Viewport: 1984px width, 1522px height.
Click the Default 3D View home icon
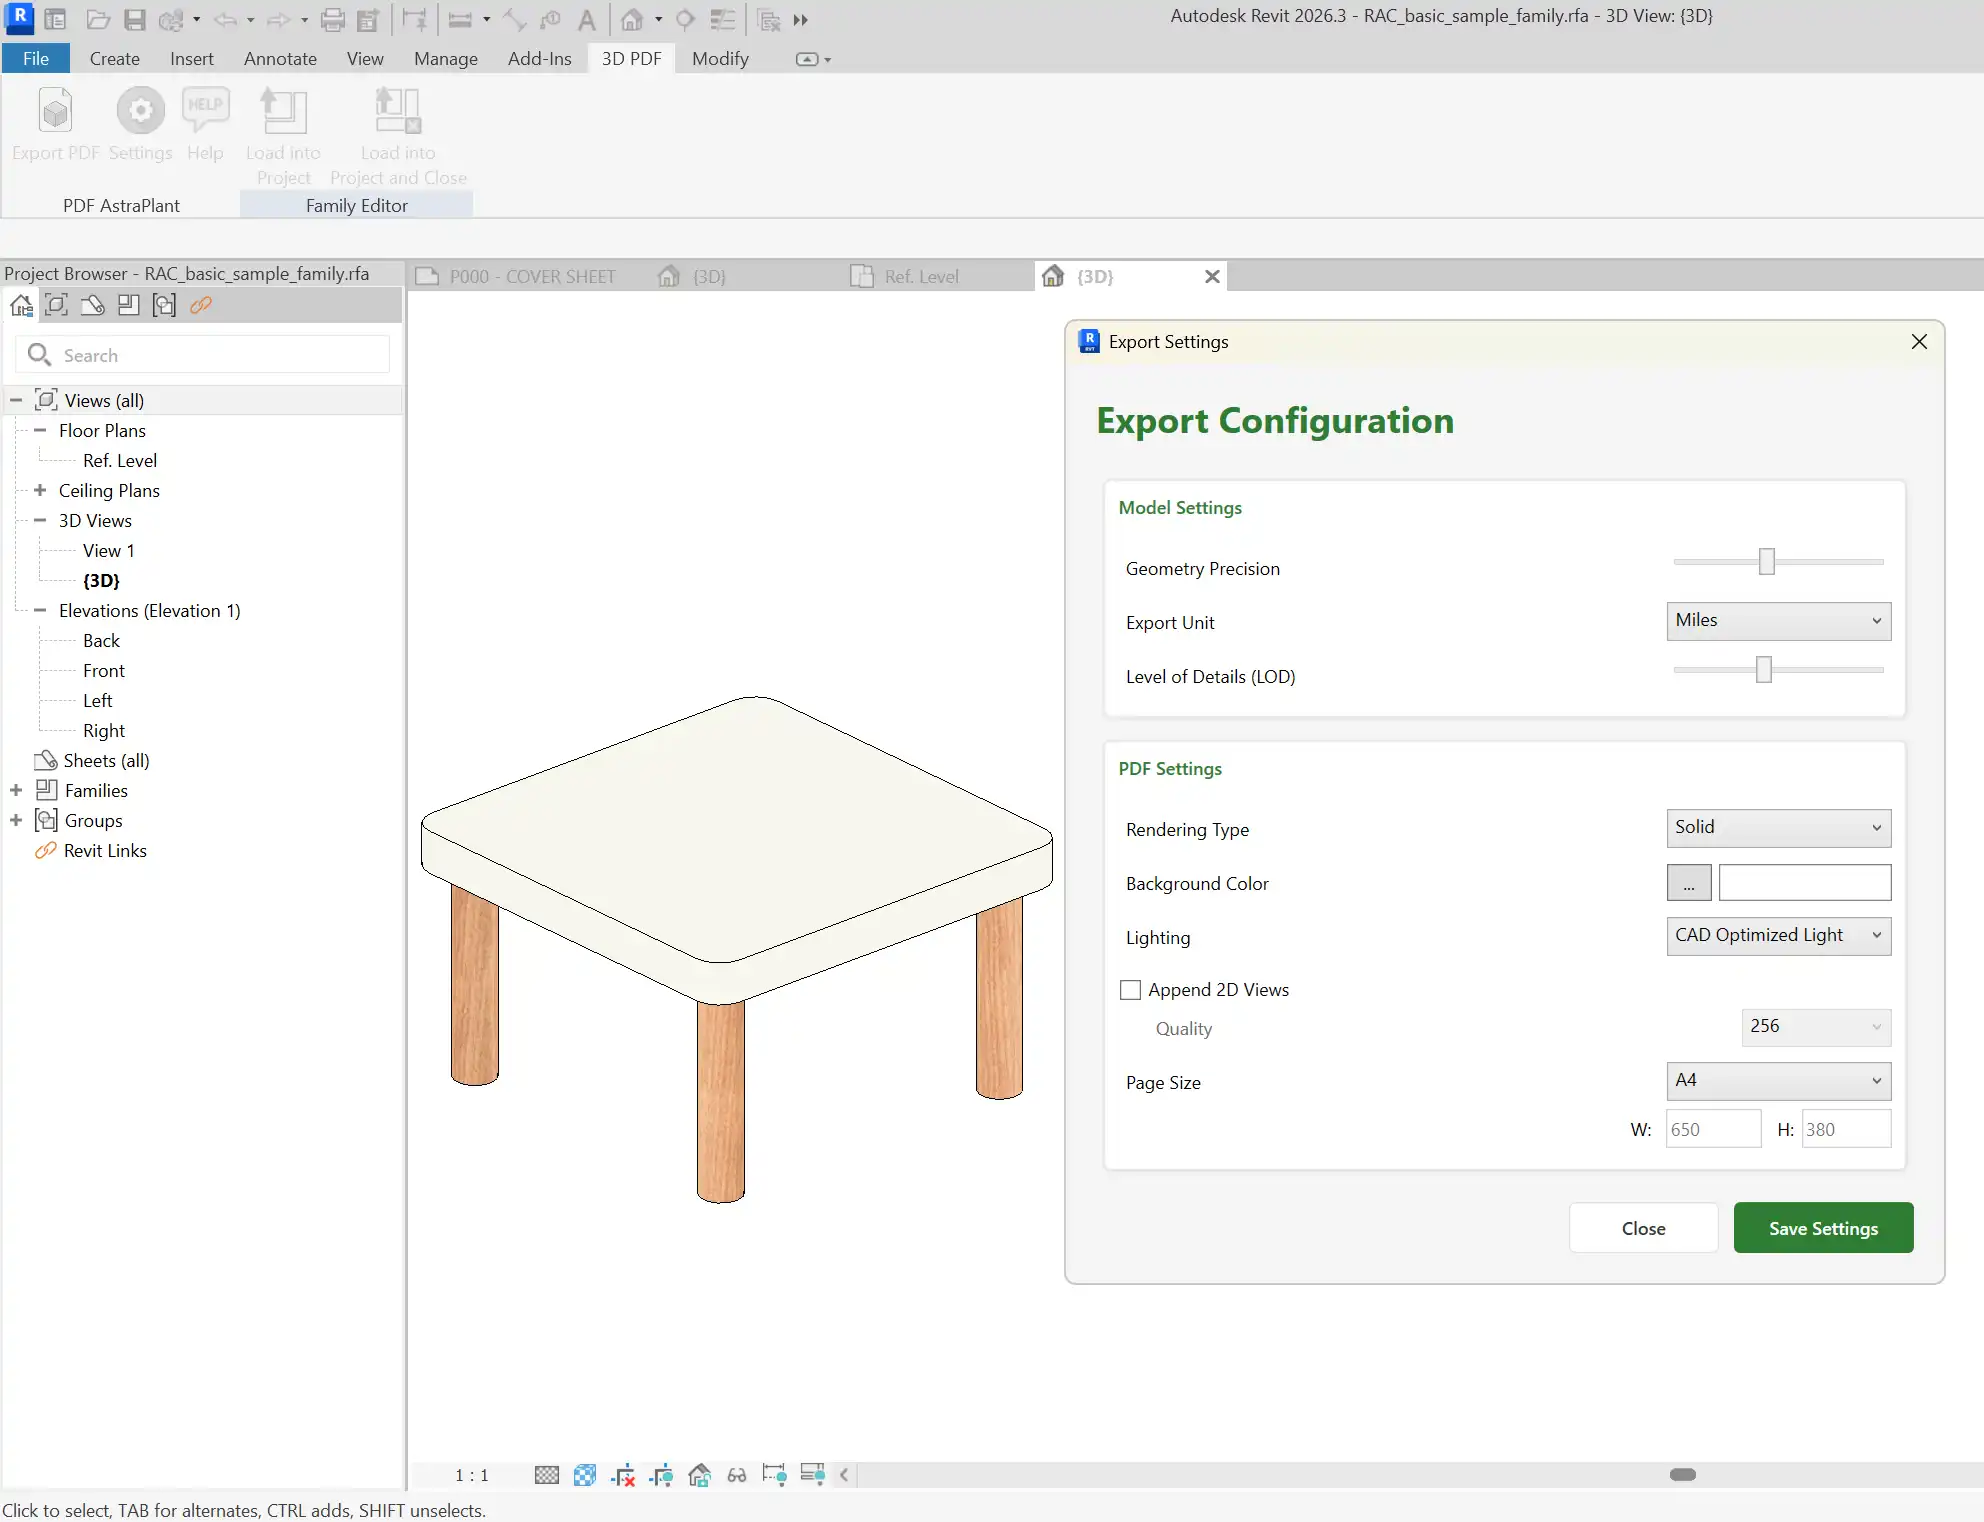click(632, 20)
